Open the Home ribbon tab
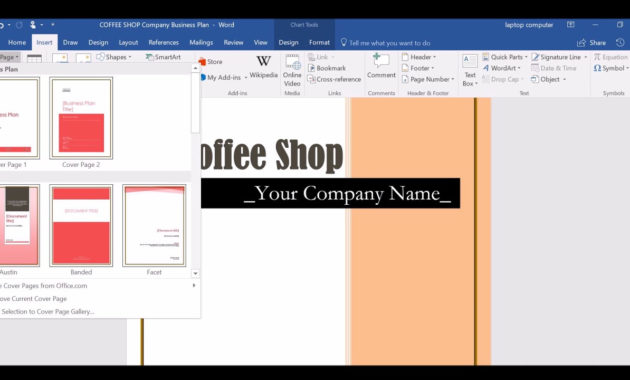 click(x=17, y=42)
